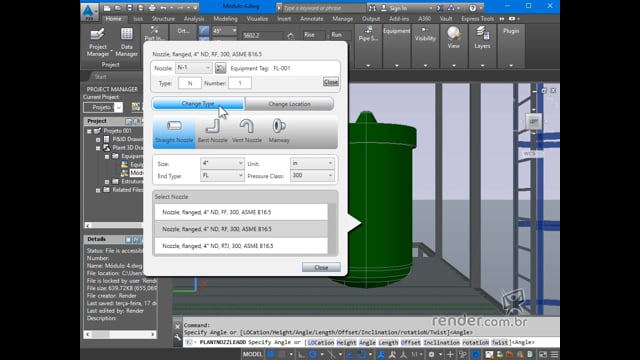Open the 45° angle dropdown in ribbon
This screenshot has width=640, height=360.
pyautogui.click(x=234, y=31)
